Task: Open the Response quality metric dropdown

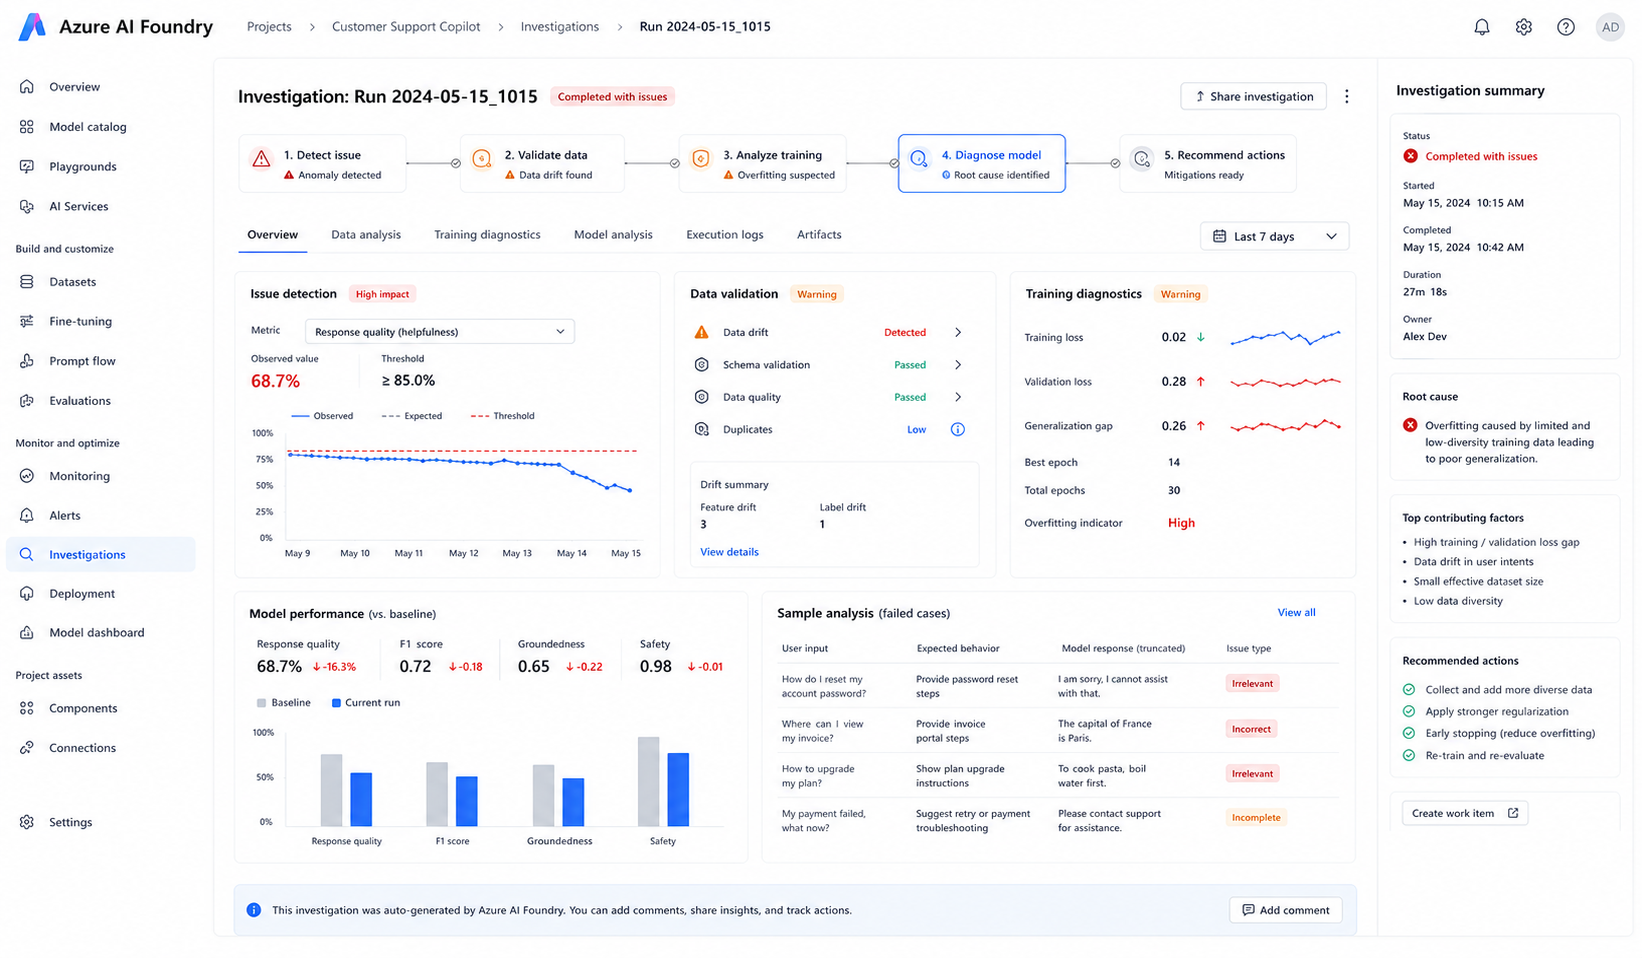Action: click(440, 332)
